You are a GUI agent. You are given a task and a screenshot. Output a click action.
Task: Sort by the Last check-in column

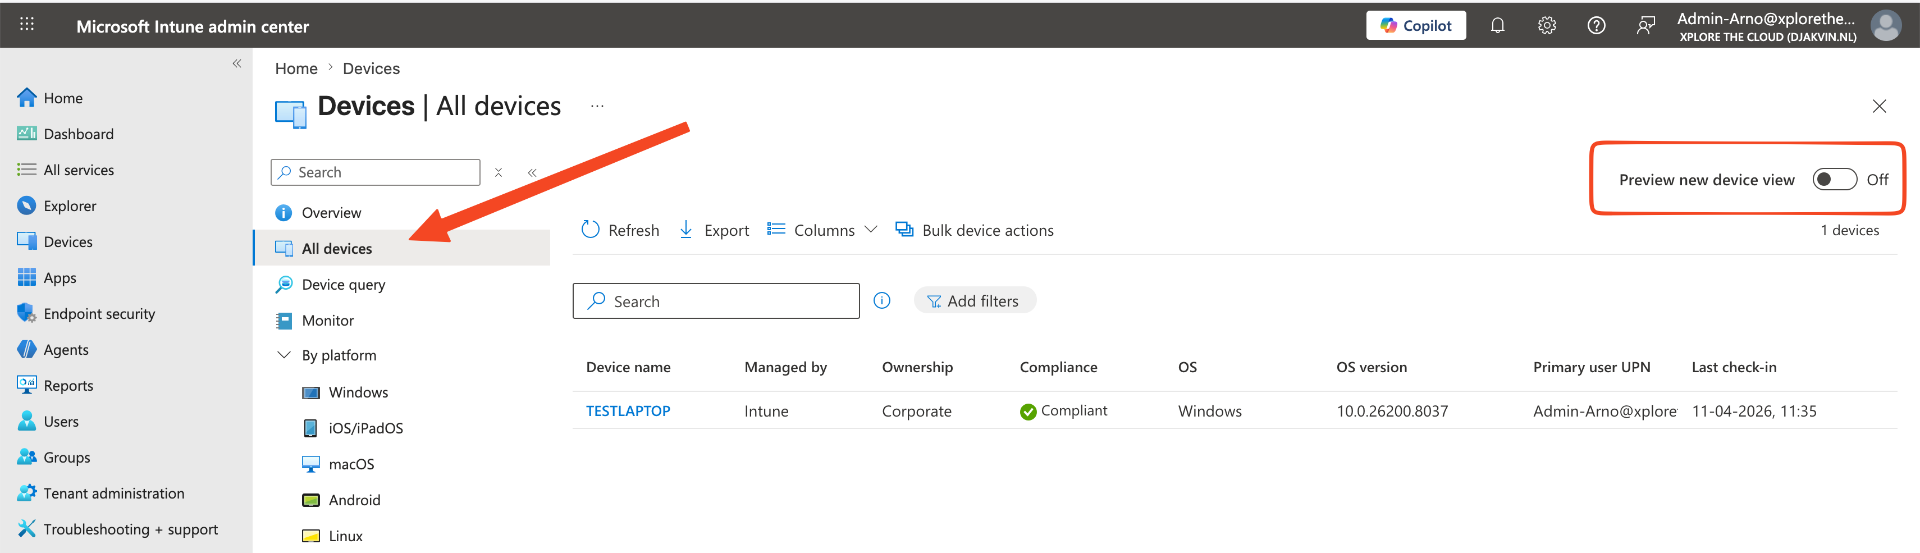click(x=1733, y=367)
